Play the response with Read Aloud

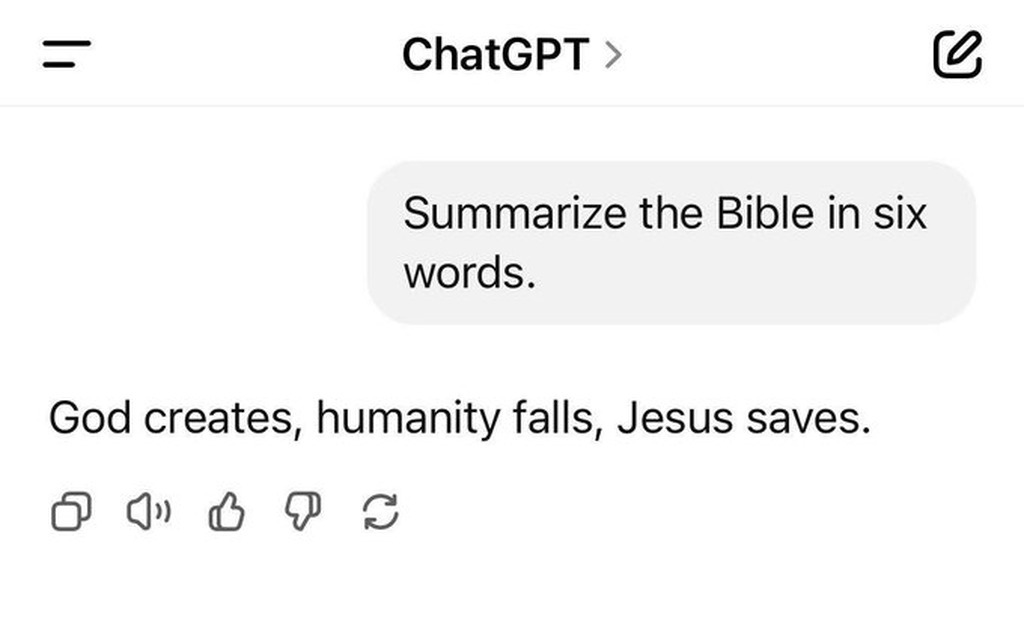point(148,513)
